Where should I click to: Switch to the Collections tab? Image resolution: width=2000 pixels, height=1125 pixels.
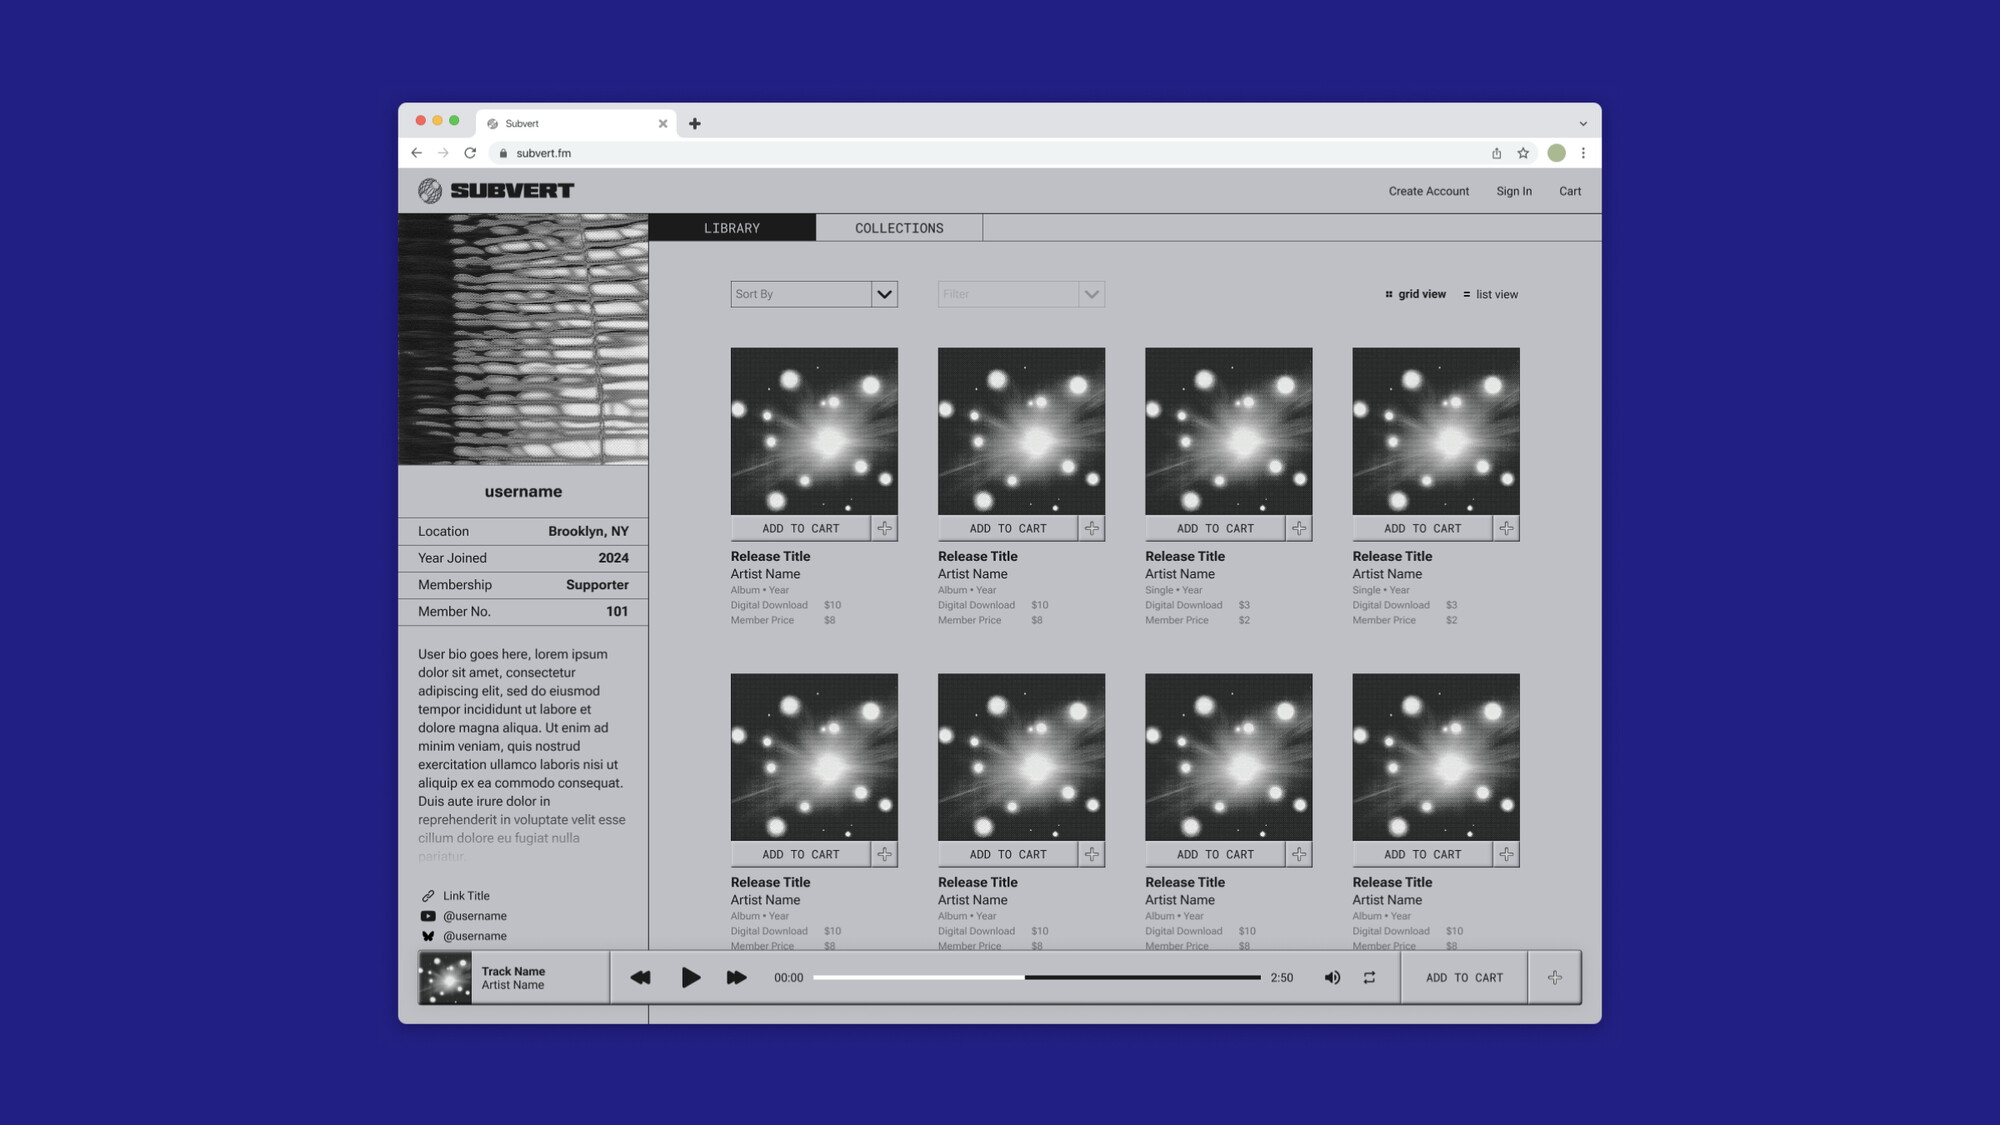[898, 228]
